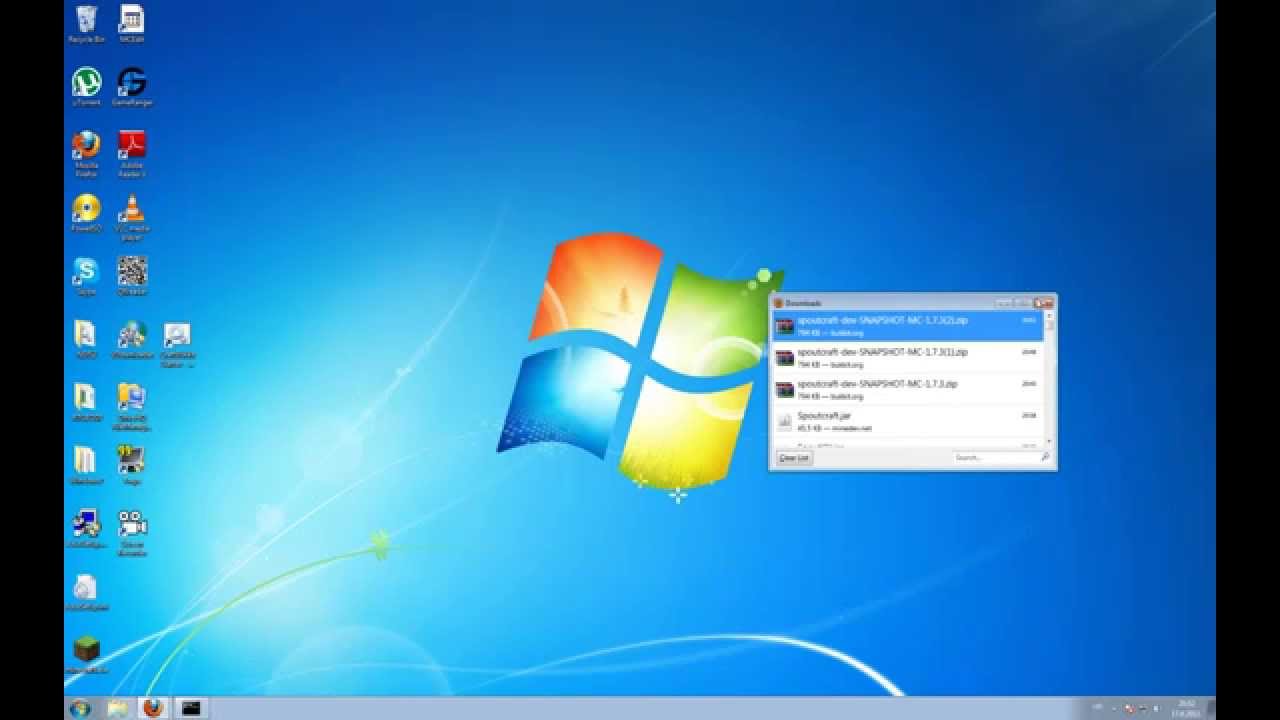Open the command prompt taskbar button
The width and height of the screenshot is (1280, 720).
[190, 708]
